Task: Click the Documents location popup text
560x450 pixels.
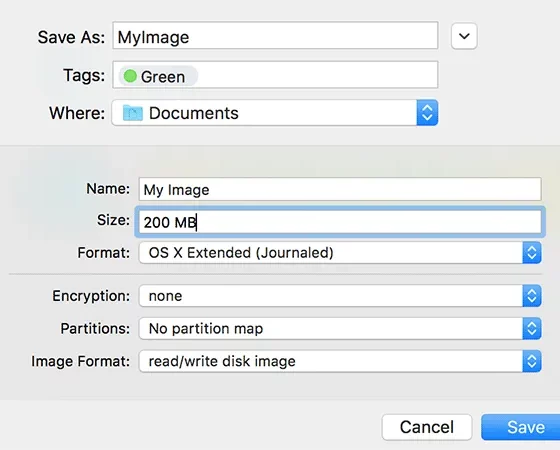Action: 194,113
